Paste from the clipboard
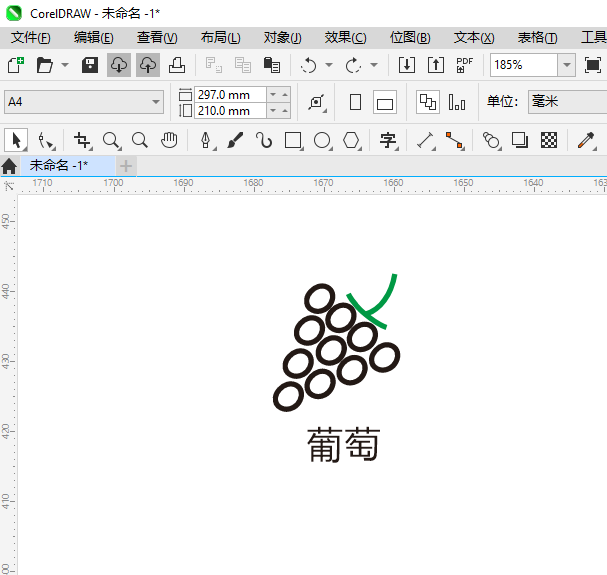Image resolution: width=607 pixels, height=575 pixels. pyautogui.click(x=272, y=65)
